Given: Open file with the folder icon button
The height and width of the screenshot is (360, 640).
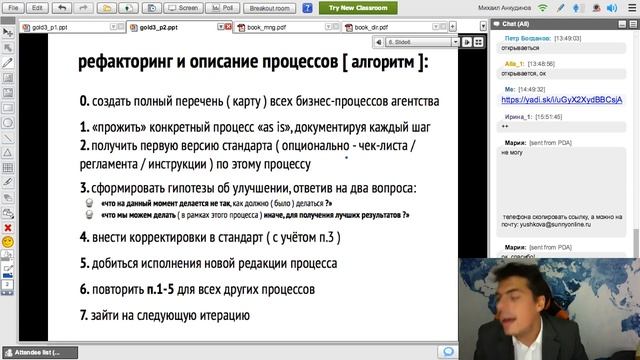Looking at the screenshot, I should click(107, 8).
